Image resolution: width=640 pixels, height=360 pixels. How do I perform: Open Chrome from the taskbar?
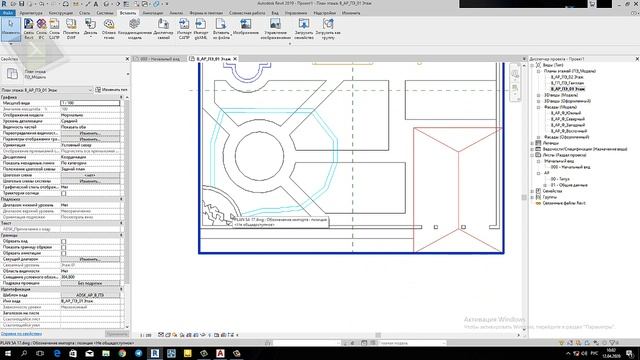pos(122,353)
